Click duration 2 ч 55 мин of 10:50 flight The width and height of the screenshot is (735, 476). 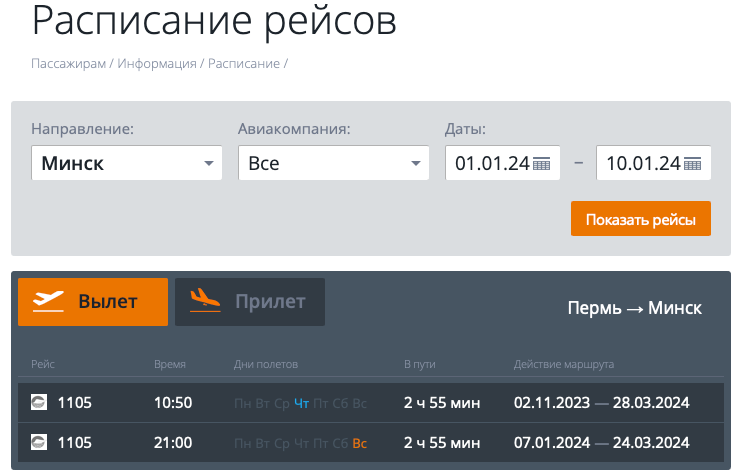tap(442, 403)
